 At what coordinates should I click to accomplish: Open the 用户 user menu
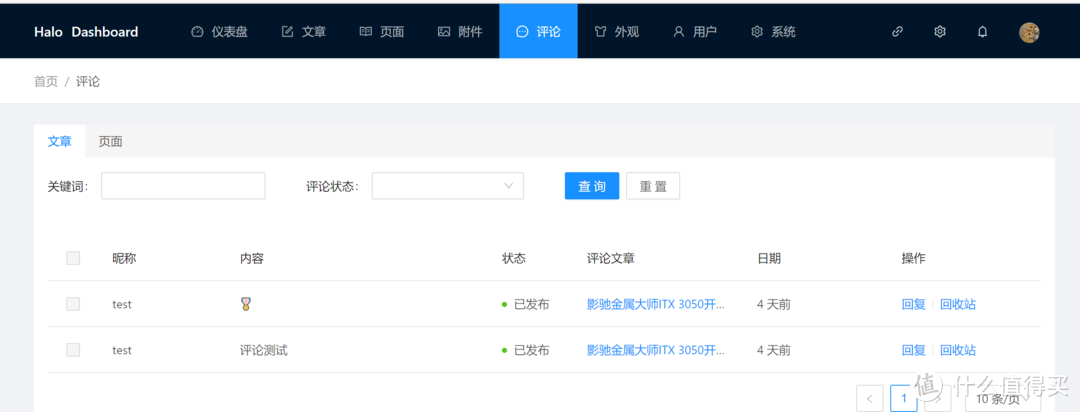coord(695,32)
